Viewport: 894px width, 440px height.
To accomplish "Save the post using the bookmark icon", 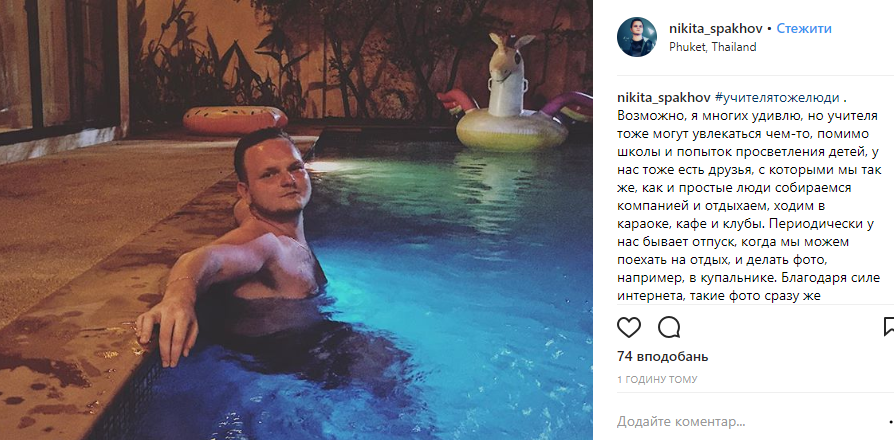I will (888, 327).
